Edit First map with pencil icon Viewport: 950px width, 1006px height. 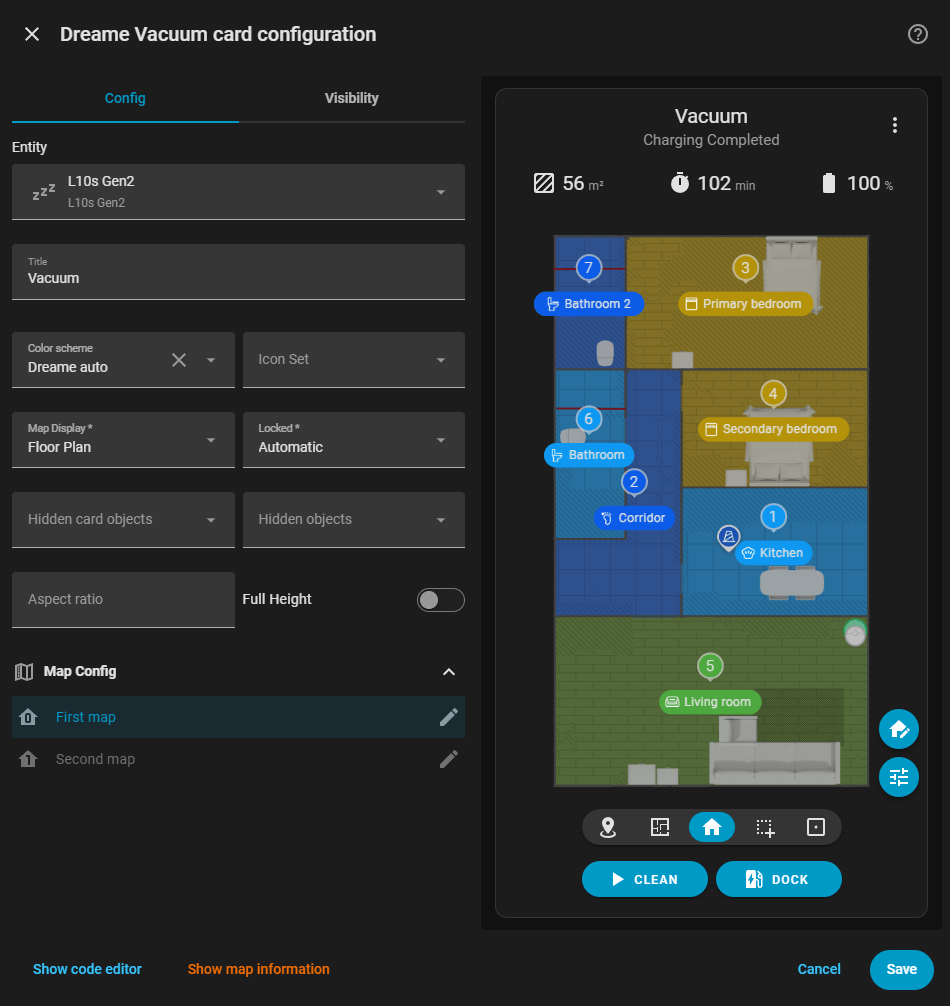tap(448, 717)
